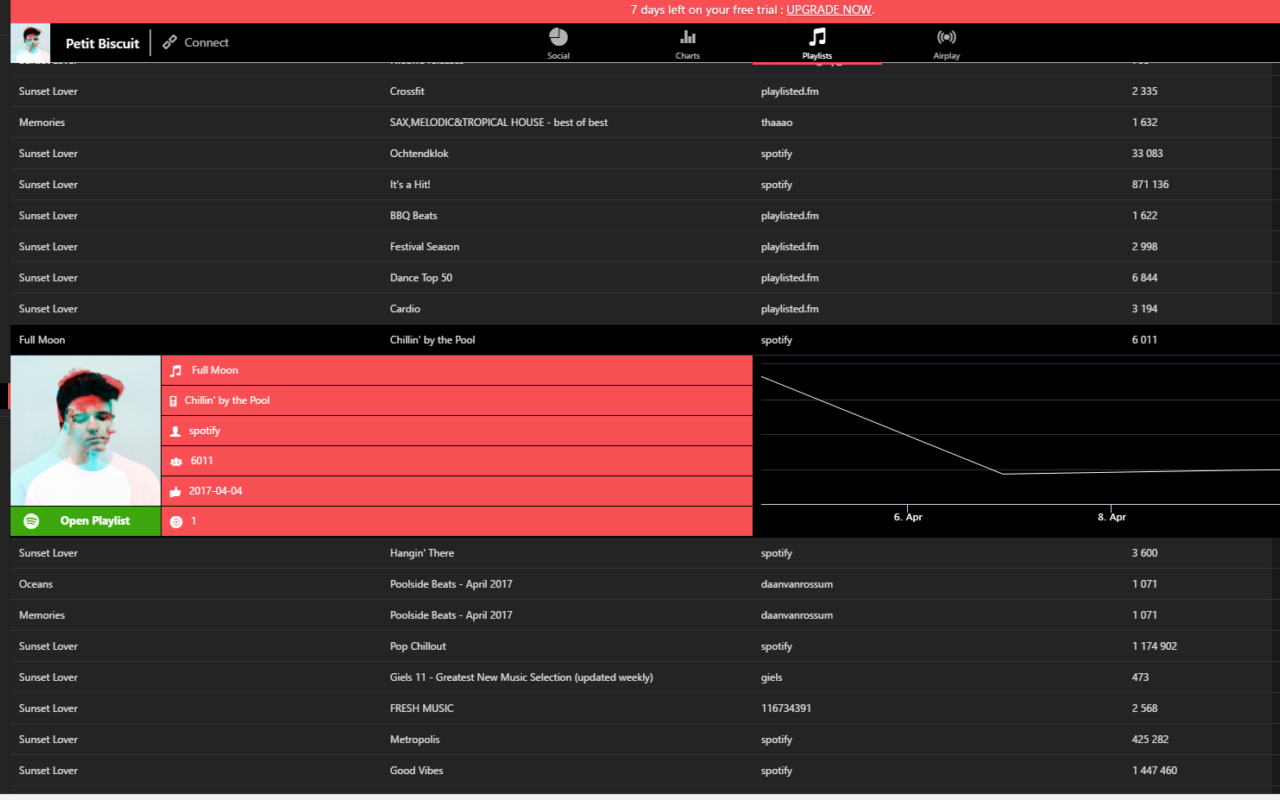
Task: Click the Connect link chain icon
Action: (x=170, y=42)
